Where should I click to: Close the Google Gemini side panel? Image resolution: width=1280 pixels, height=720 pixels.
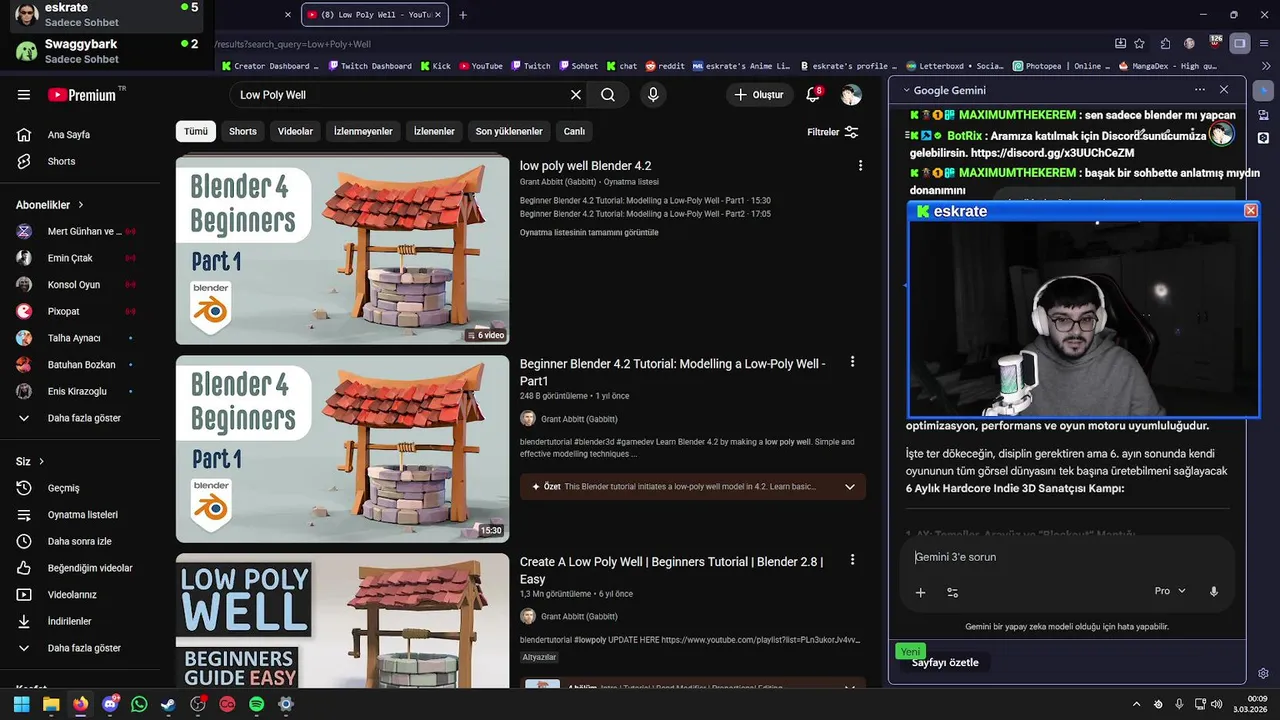click(1224, 90)
